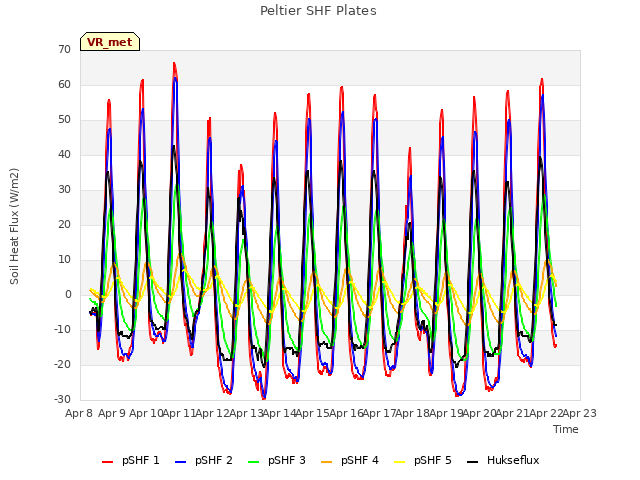Click the 30 y-axis tick label

click(x=64, y=189)
